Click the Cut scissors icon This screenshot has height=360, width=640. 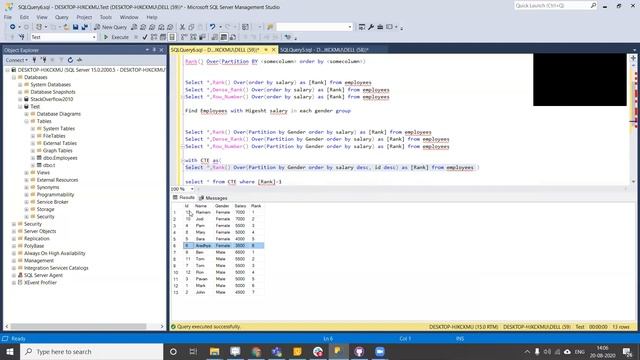tap(182, 27)
